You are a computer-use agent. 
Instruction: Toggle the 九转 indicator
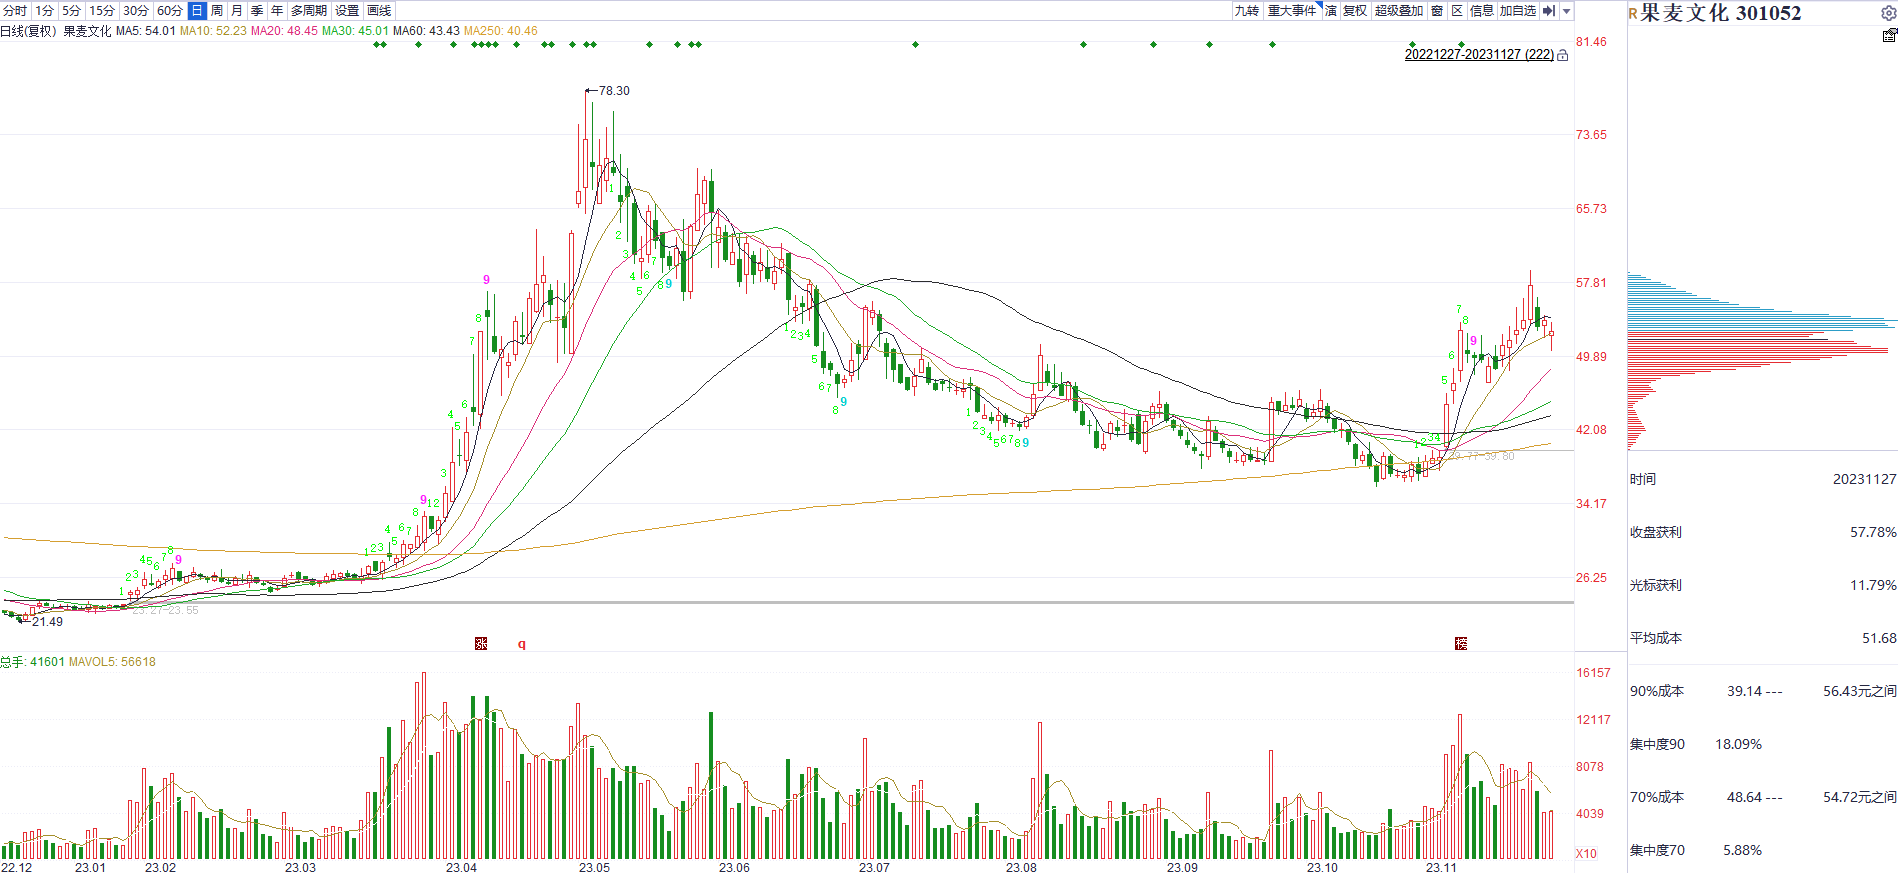point(1247,10)
